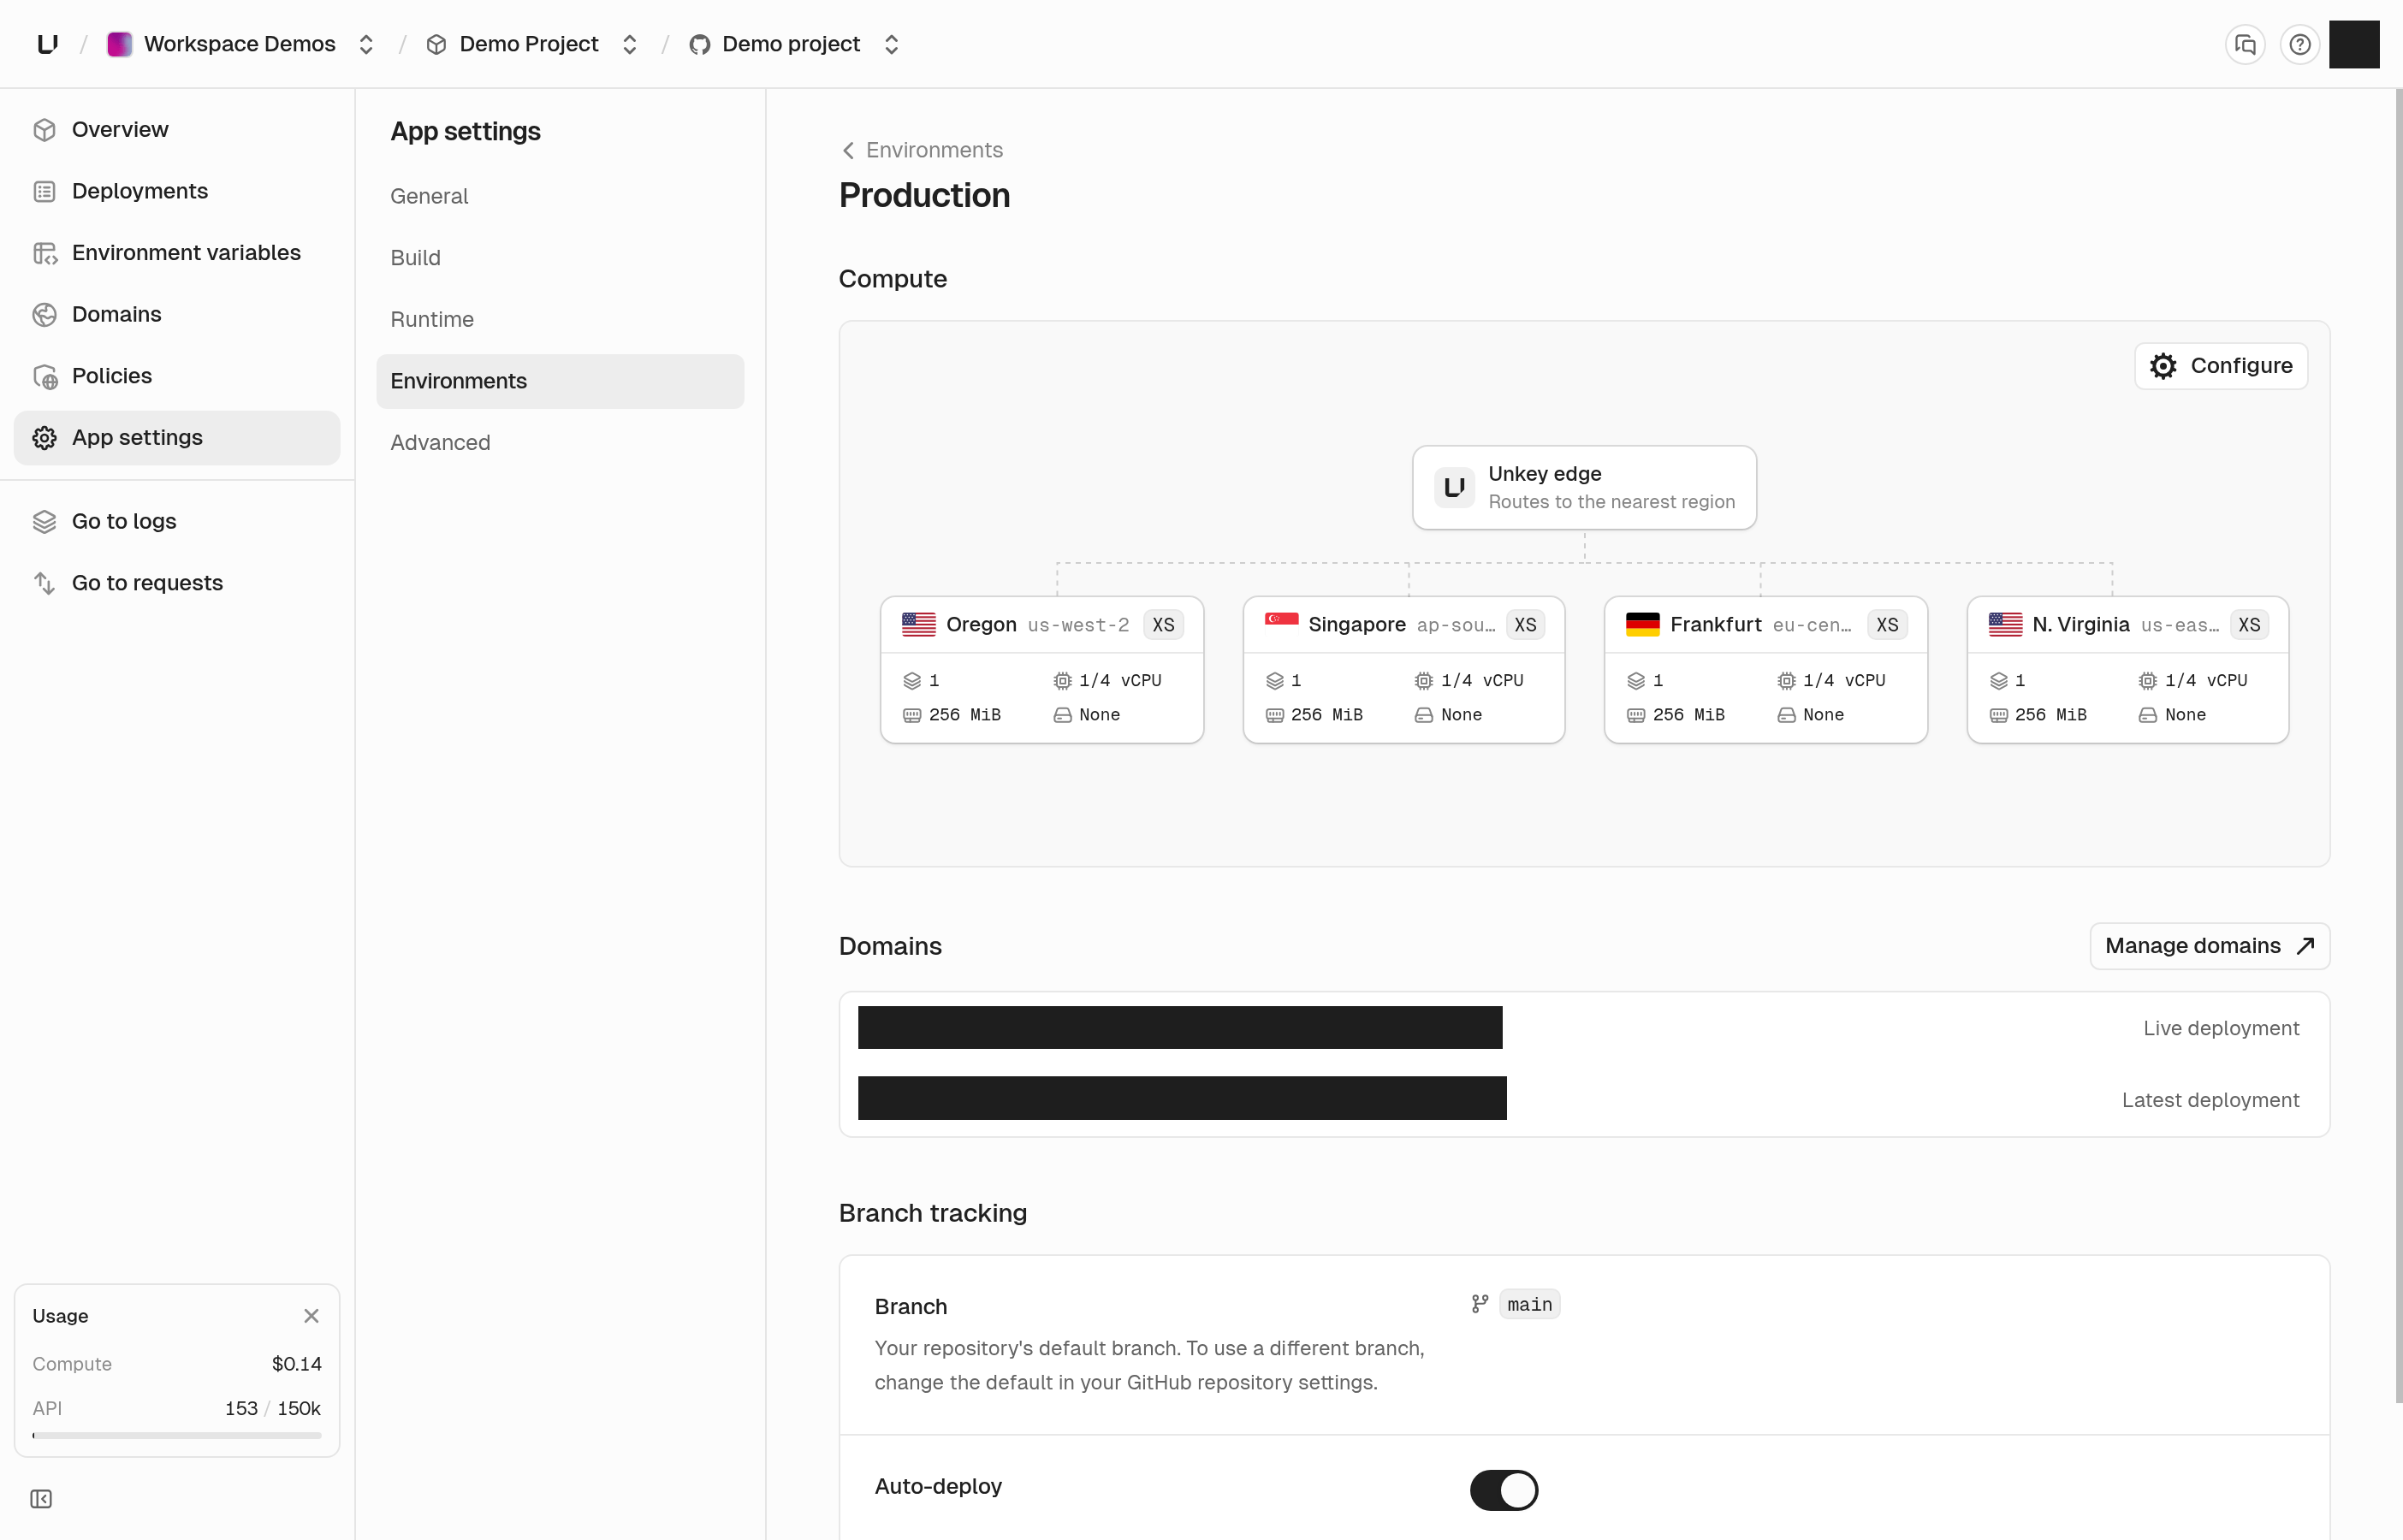
Task: Click the Go to requests link
Action: point(177,583)
